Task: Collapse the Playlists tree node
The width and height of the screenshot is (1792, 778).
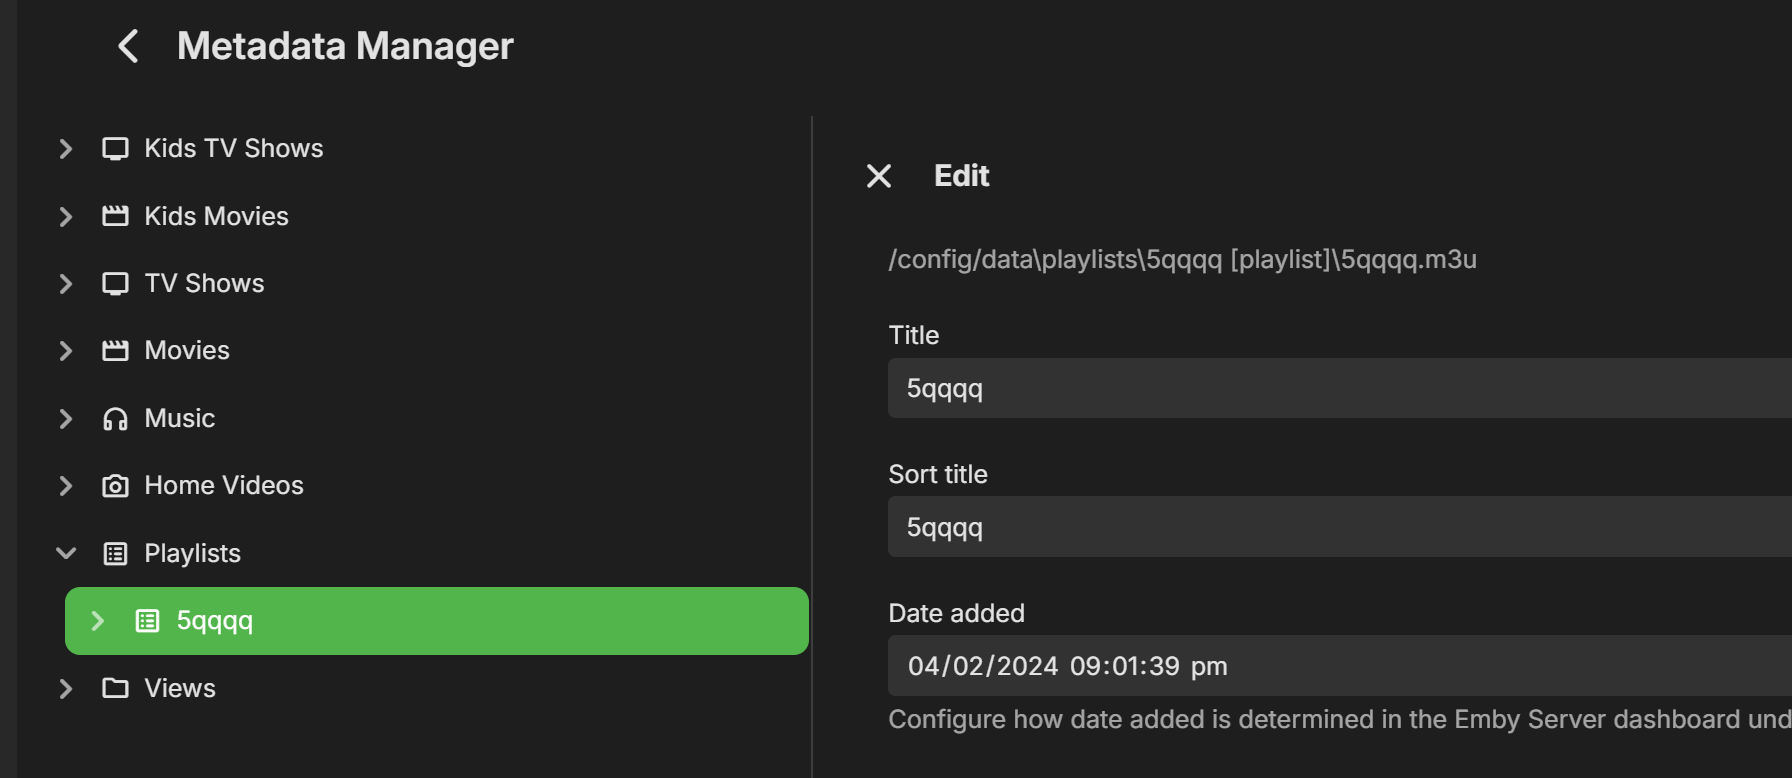Action: pos(66,553)
